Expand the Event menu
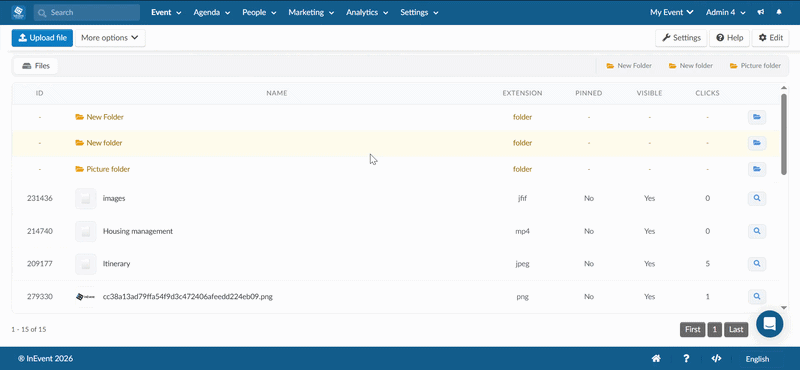 pyautogui.click(x=166, y=12)
